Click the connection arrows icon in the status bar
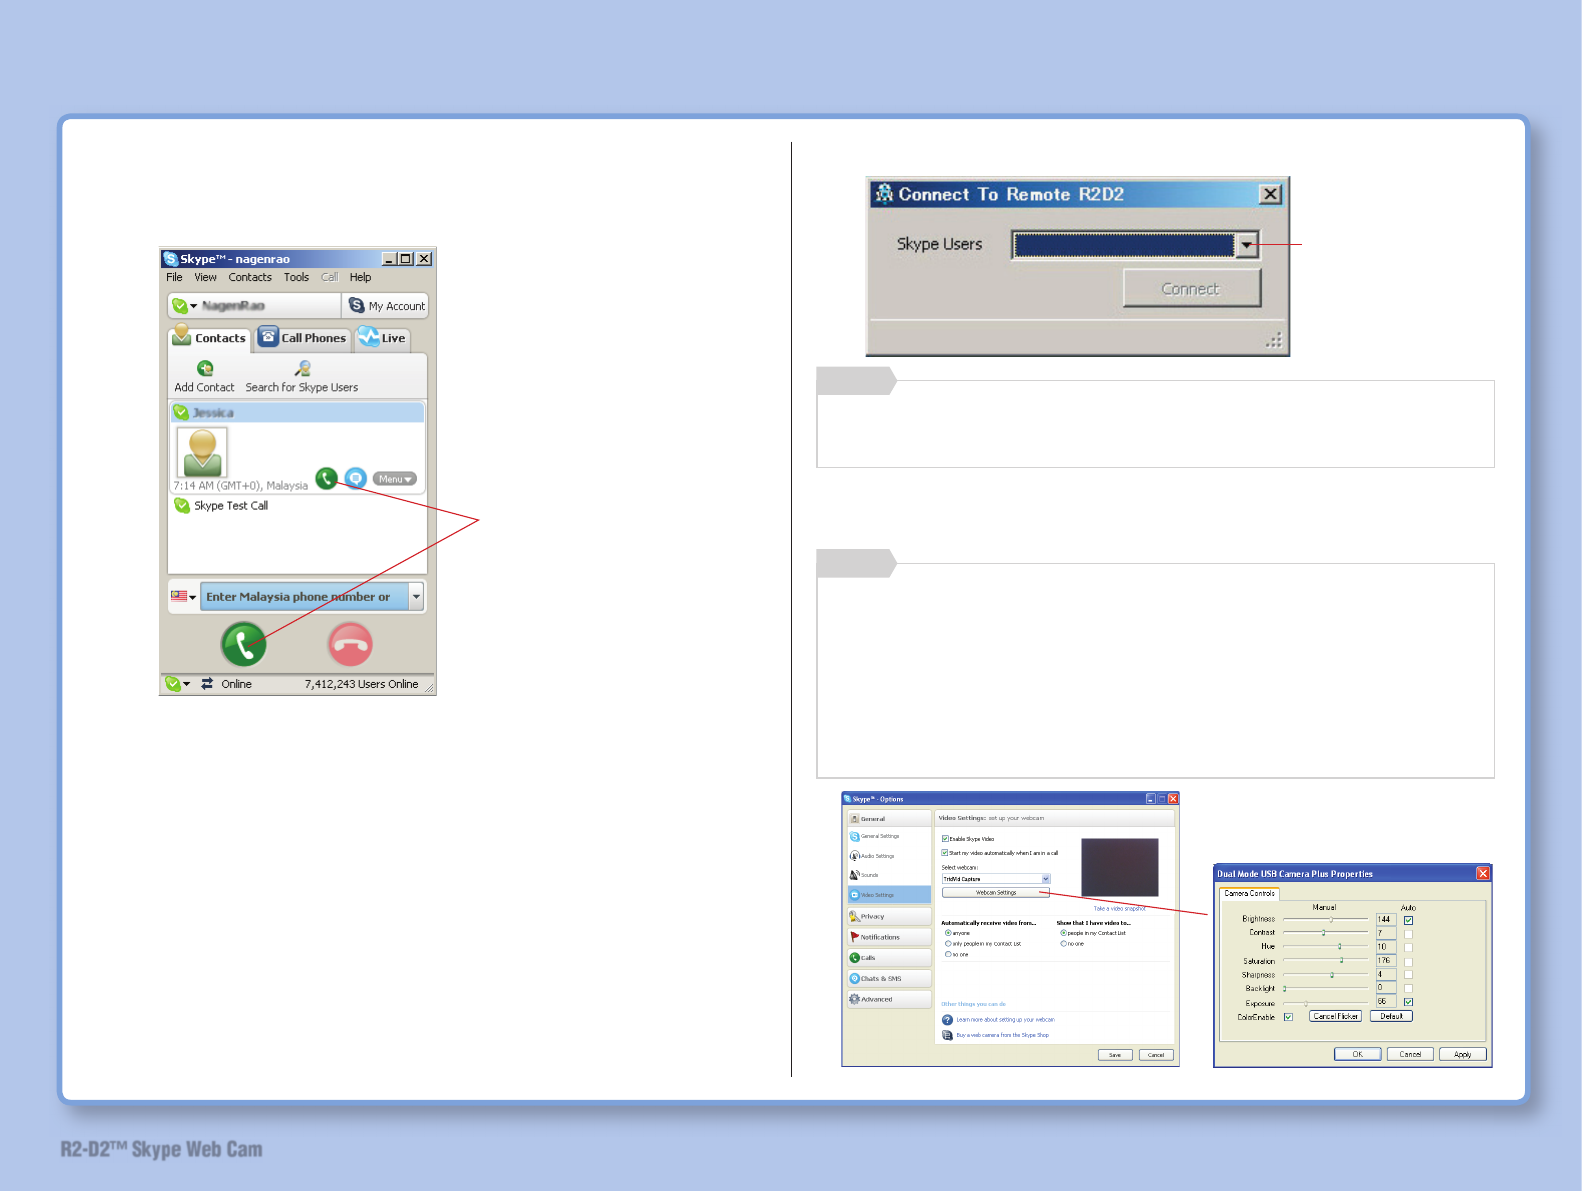 click(207, 684)
